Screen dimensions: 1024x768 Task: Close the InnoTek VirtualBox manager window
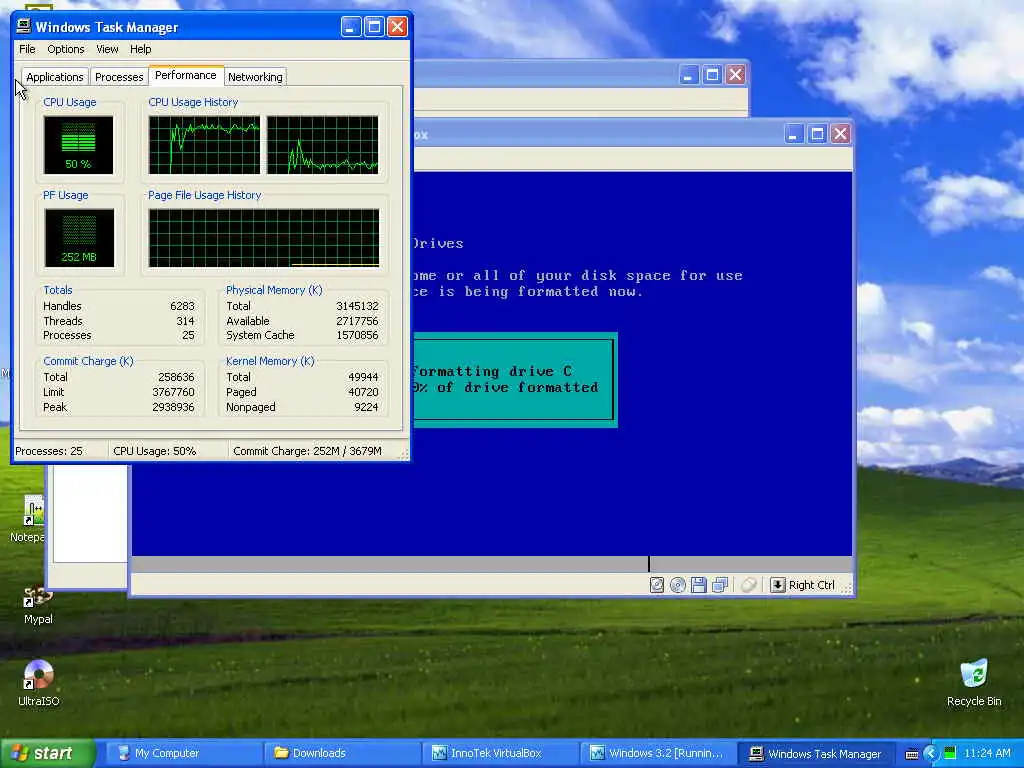coord(735,74)
